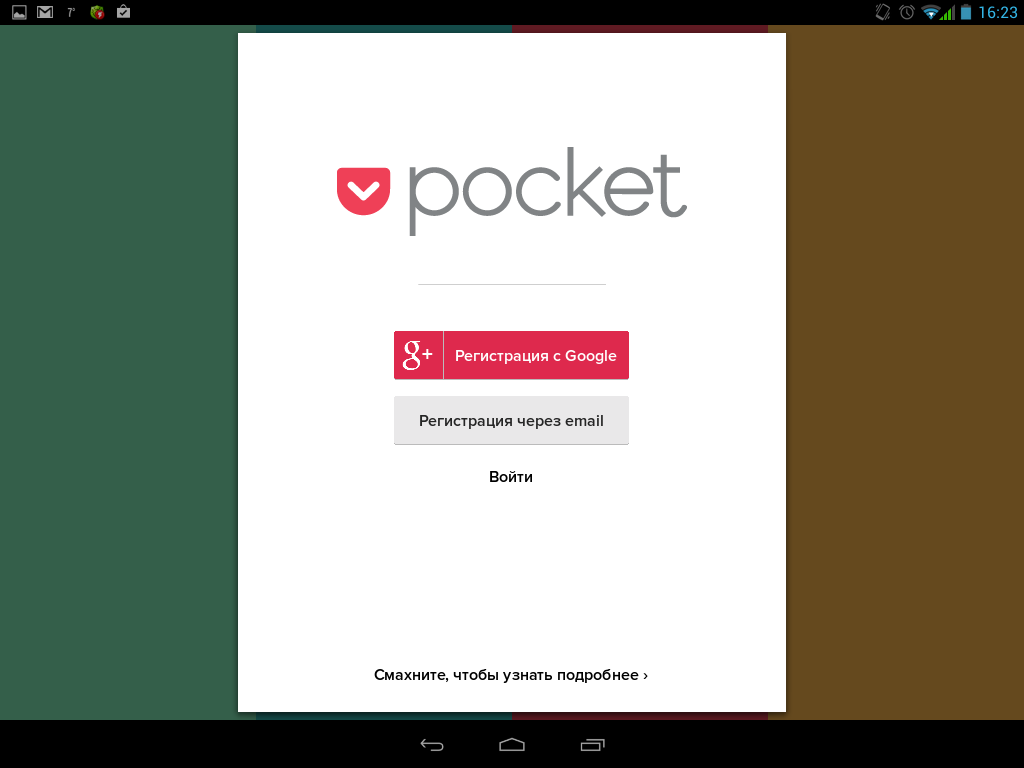1024x768 pixels.
Task: Tap the battery indicator icon
Action: 965,12
